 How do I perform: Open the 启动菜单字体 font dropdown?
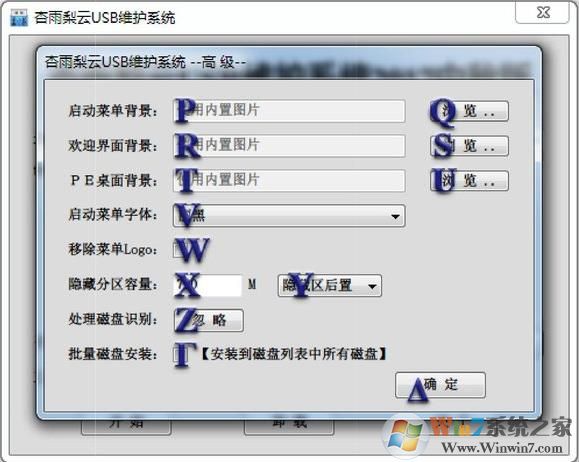click(x=289, y=216)
